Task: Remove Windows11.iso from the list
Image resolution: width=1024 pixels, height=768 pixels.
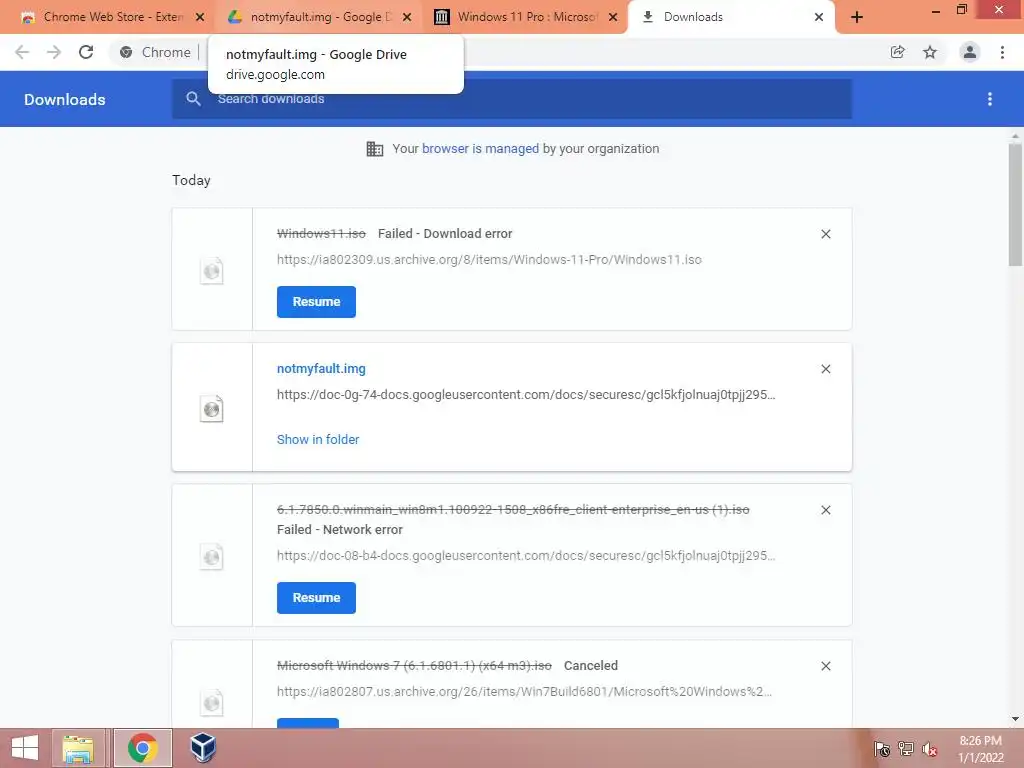Action: point(825,234)
